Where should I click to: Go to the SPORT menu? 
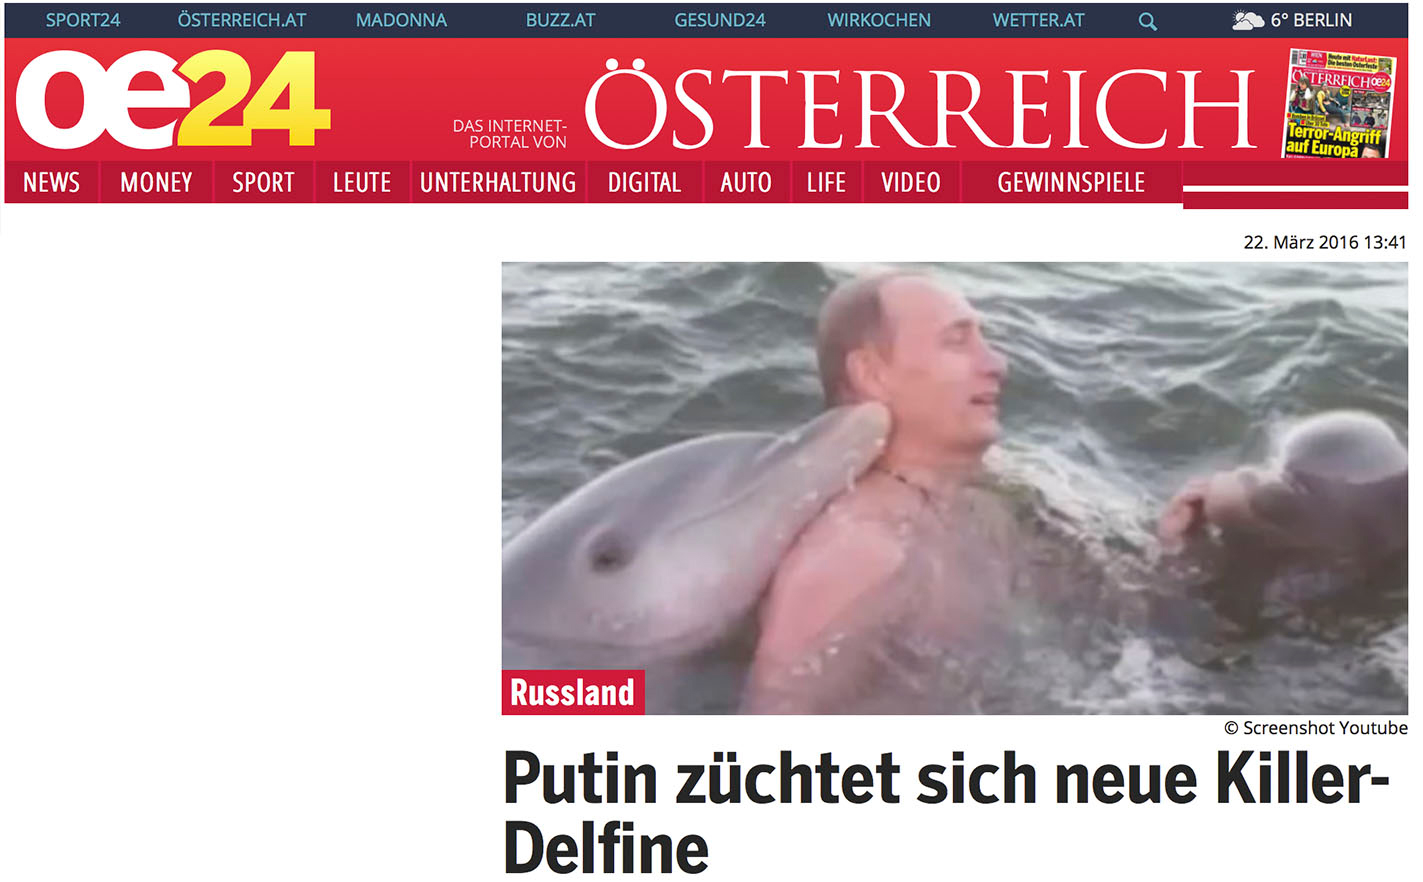pos(263,182)
